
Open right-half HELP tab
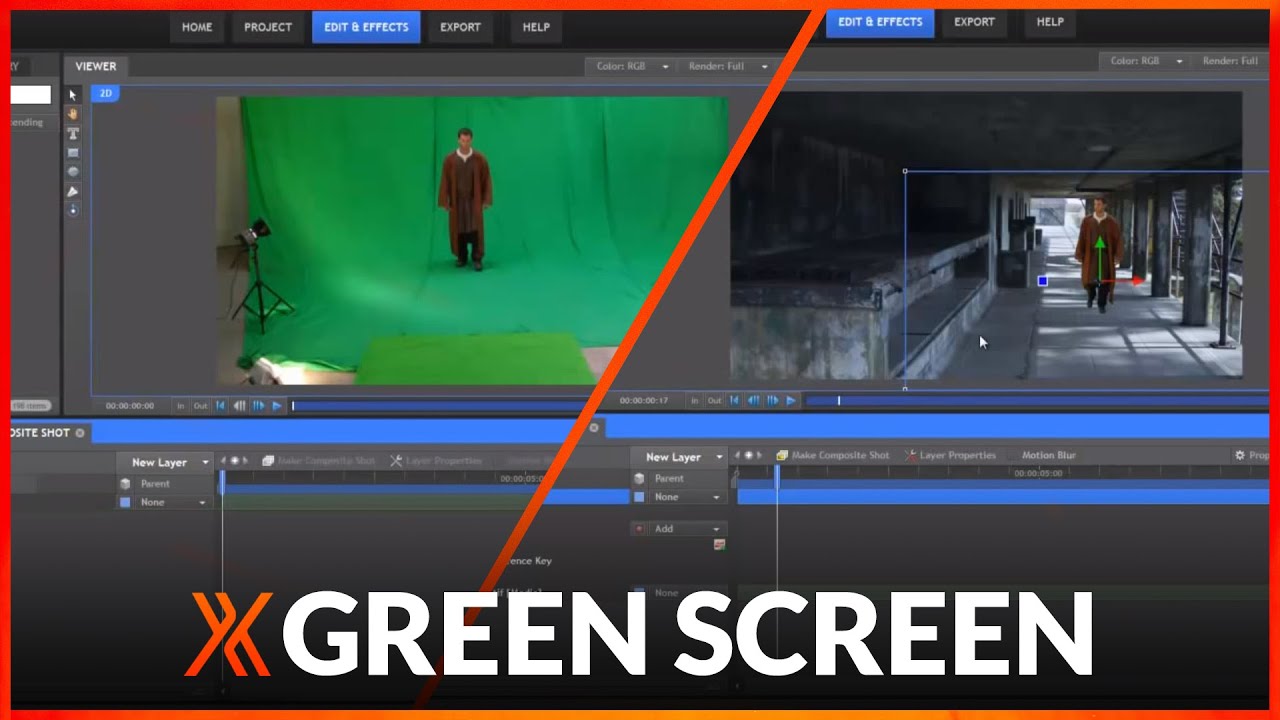tap(1050, 22)
